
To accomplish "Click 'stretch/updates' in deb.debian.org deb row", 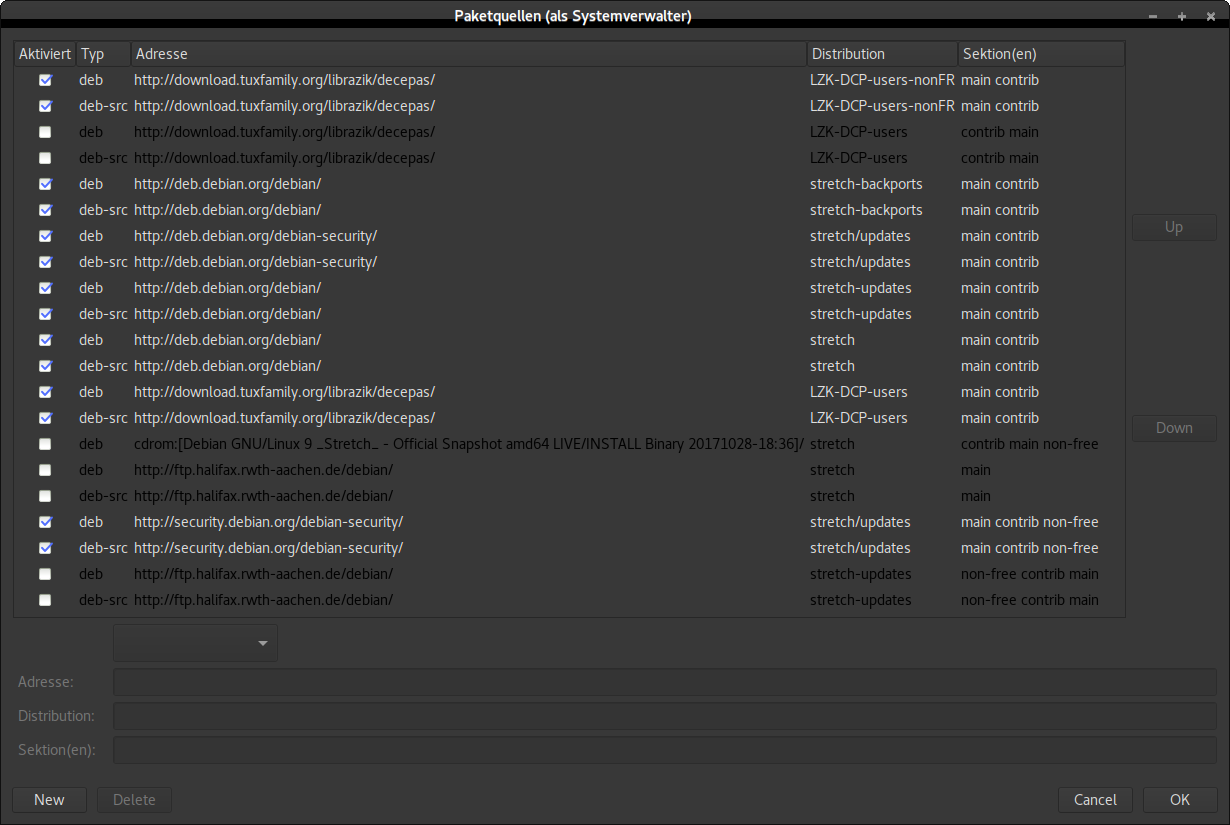I will (860, 236).
